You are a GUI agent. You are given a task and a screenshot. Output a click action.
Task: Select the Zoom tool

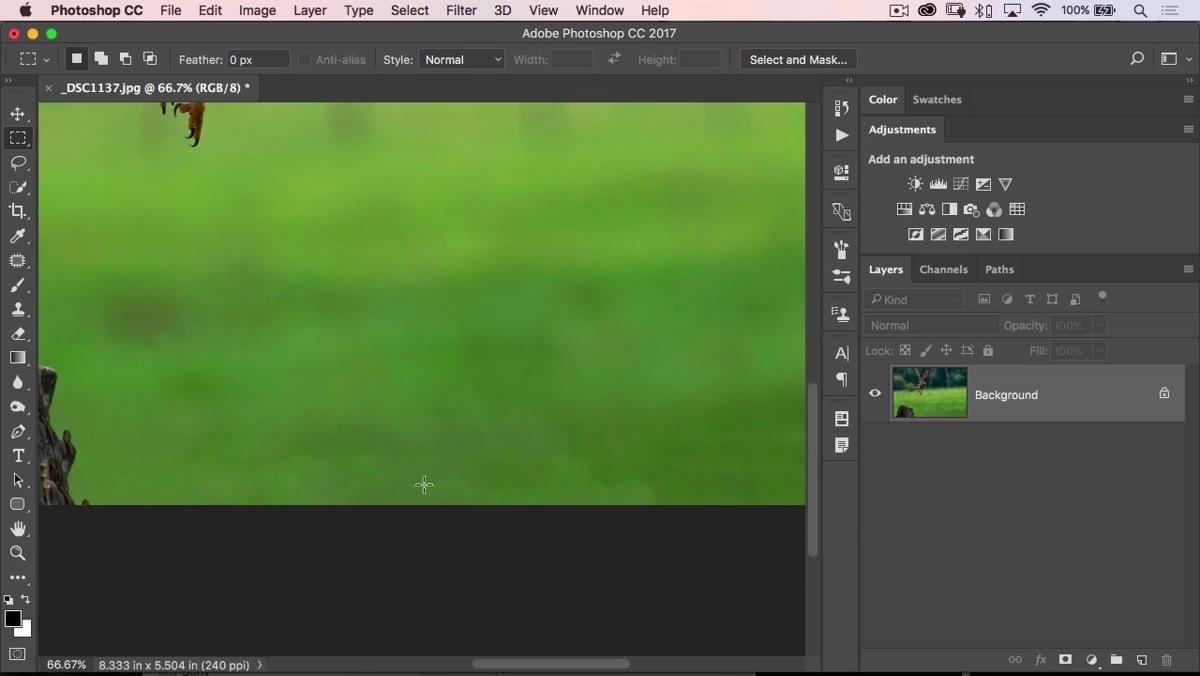coord(18,553)
